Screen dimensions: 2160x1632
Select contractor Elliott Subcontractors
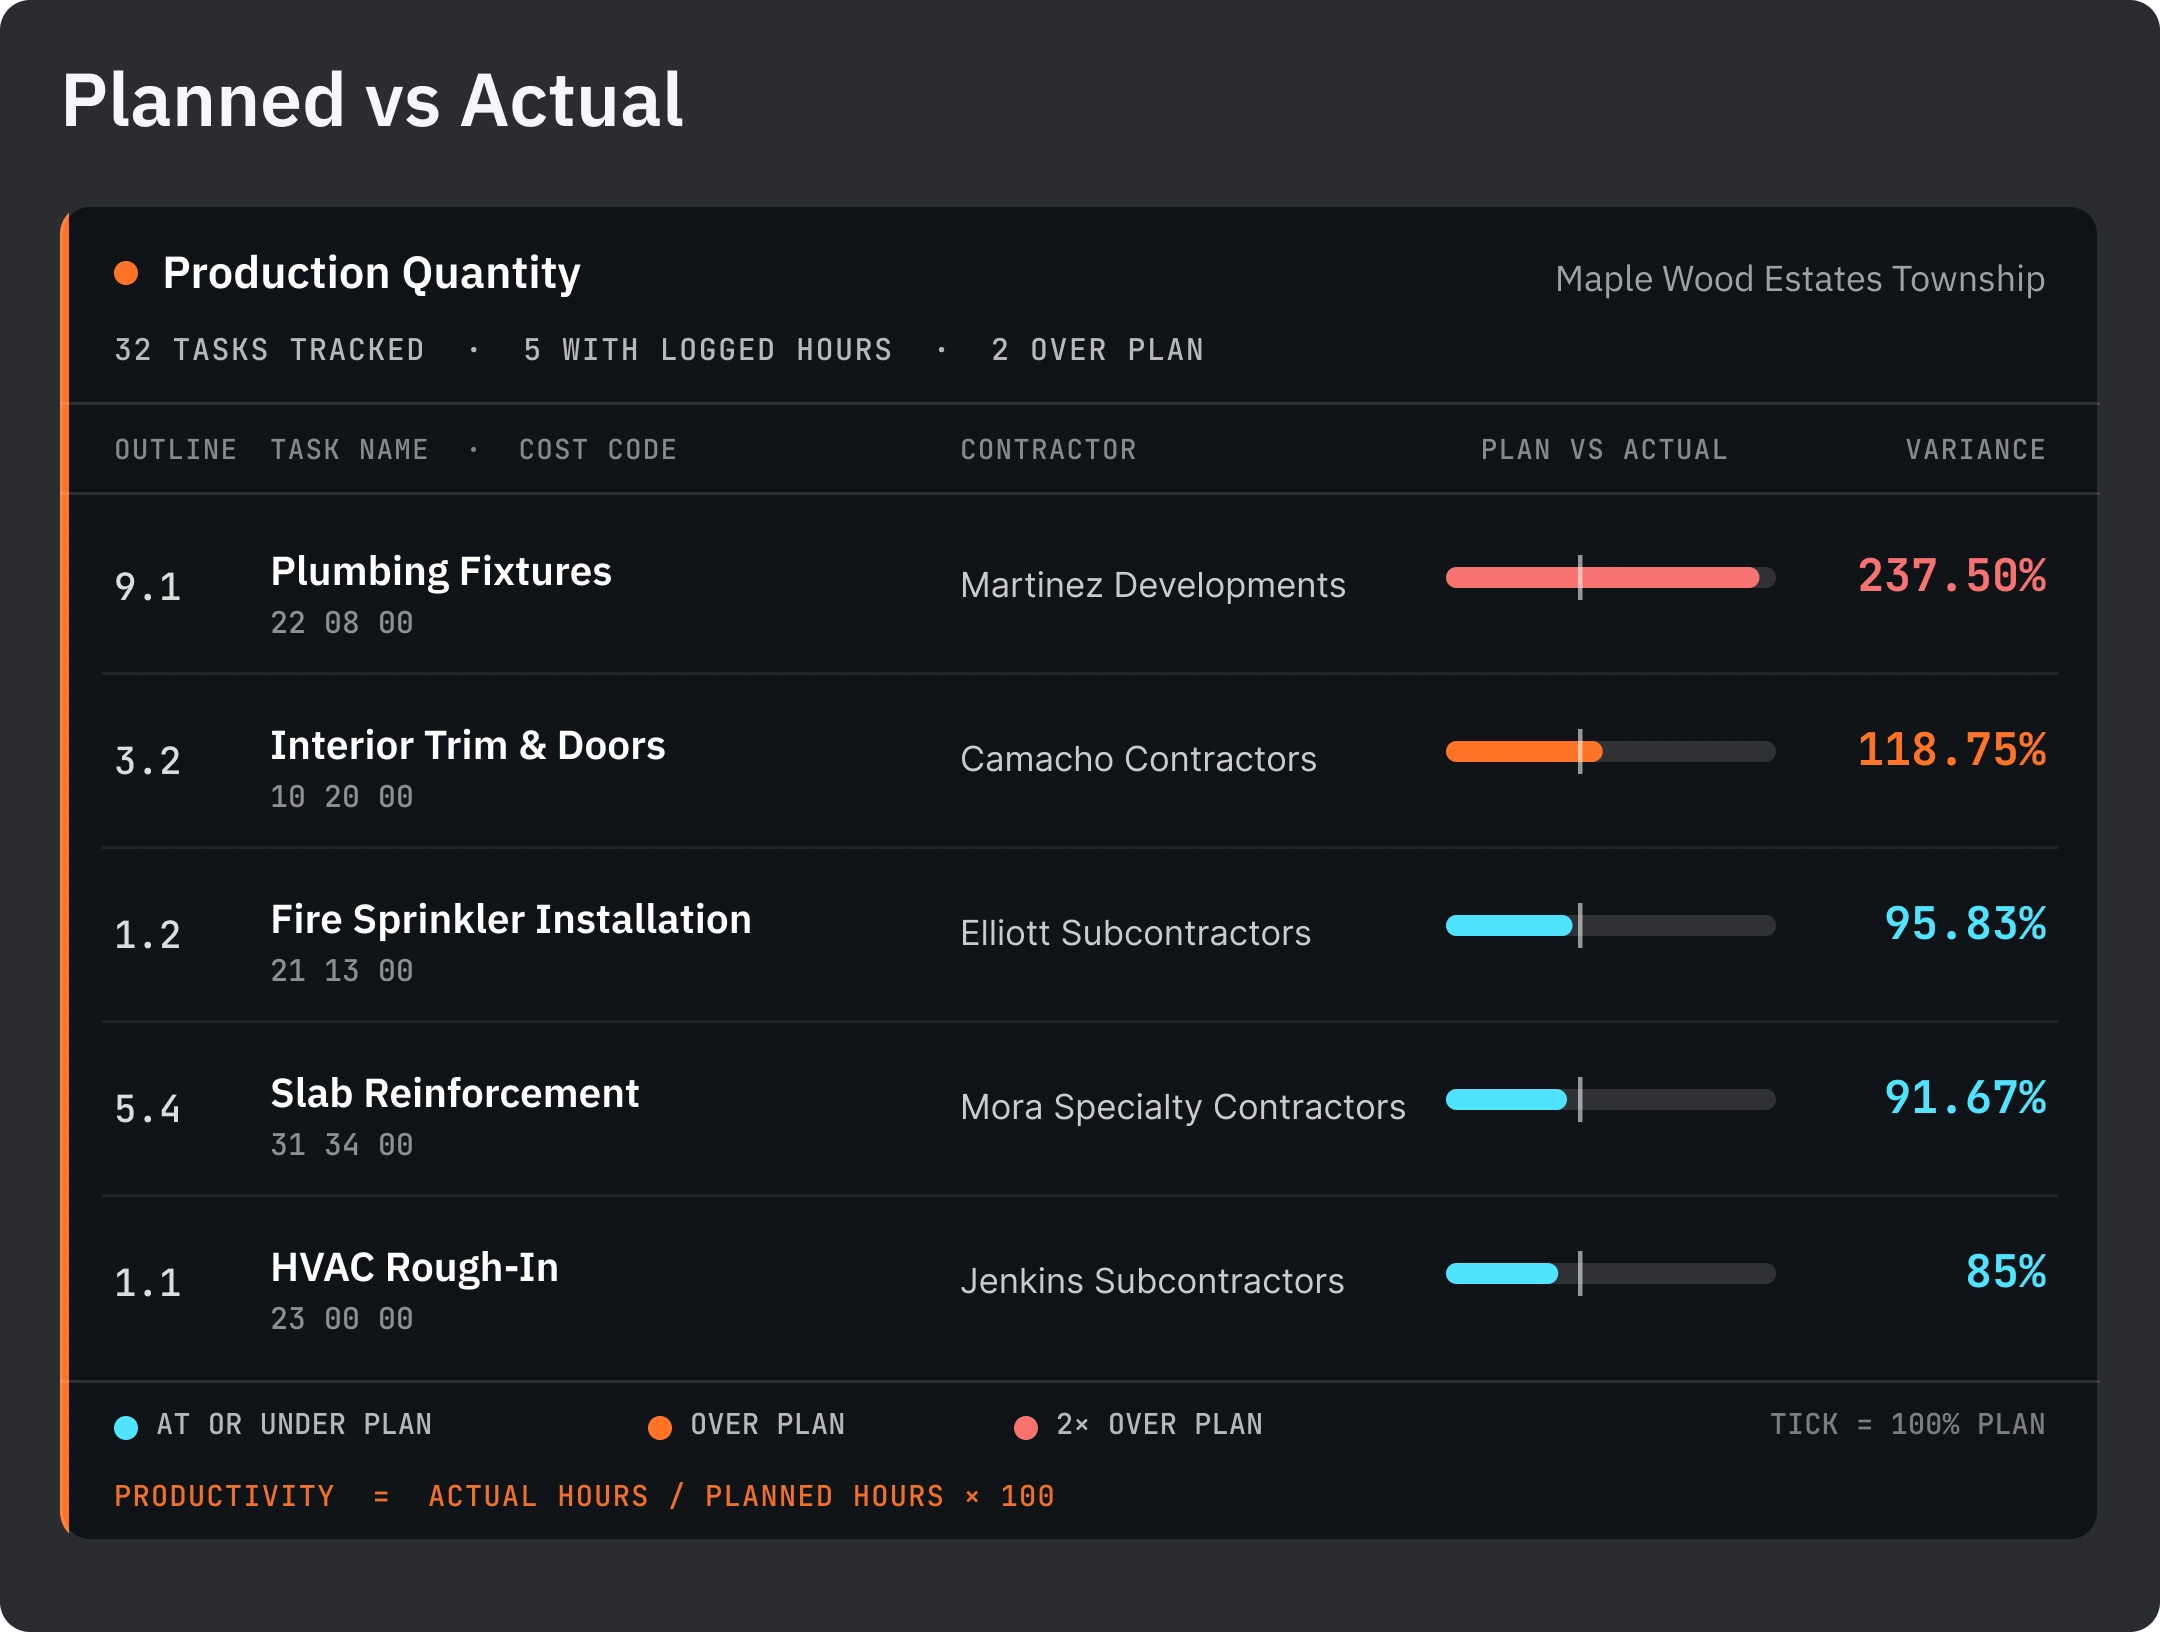coord(1136,933)
